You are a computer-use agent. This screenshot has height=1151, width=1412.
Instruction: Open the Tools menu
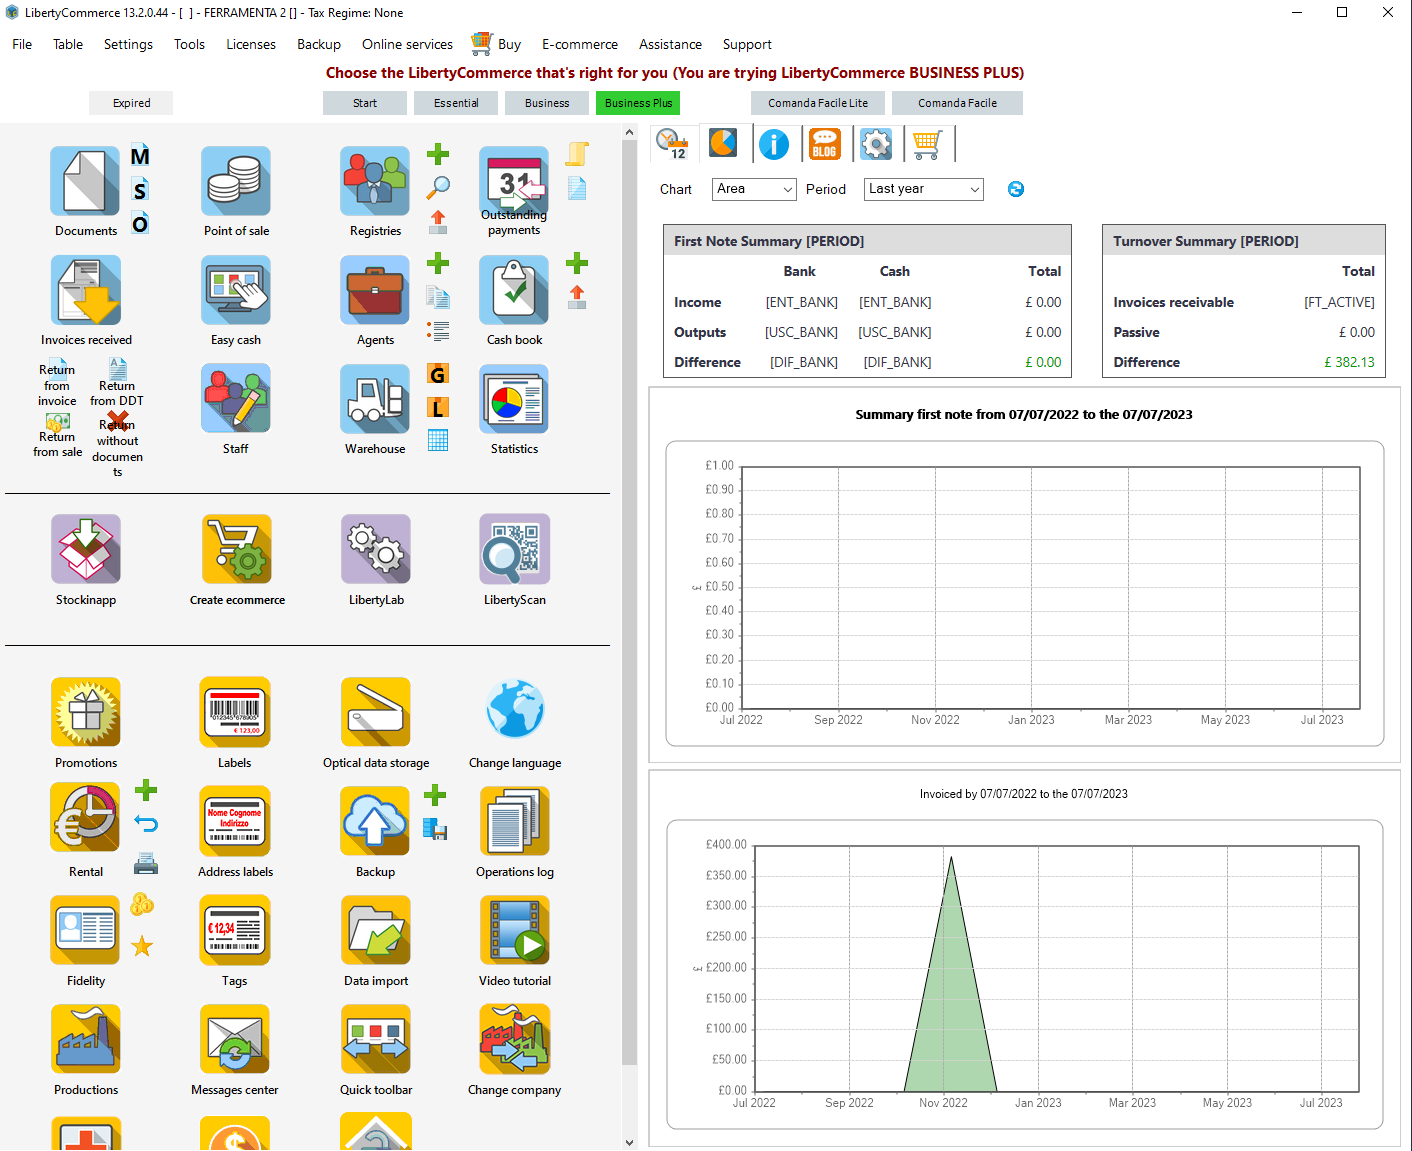point(189,44)
